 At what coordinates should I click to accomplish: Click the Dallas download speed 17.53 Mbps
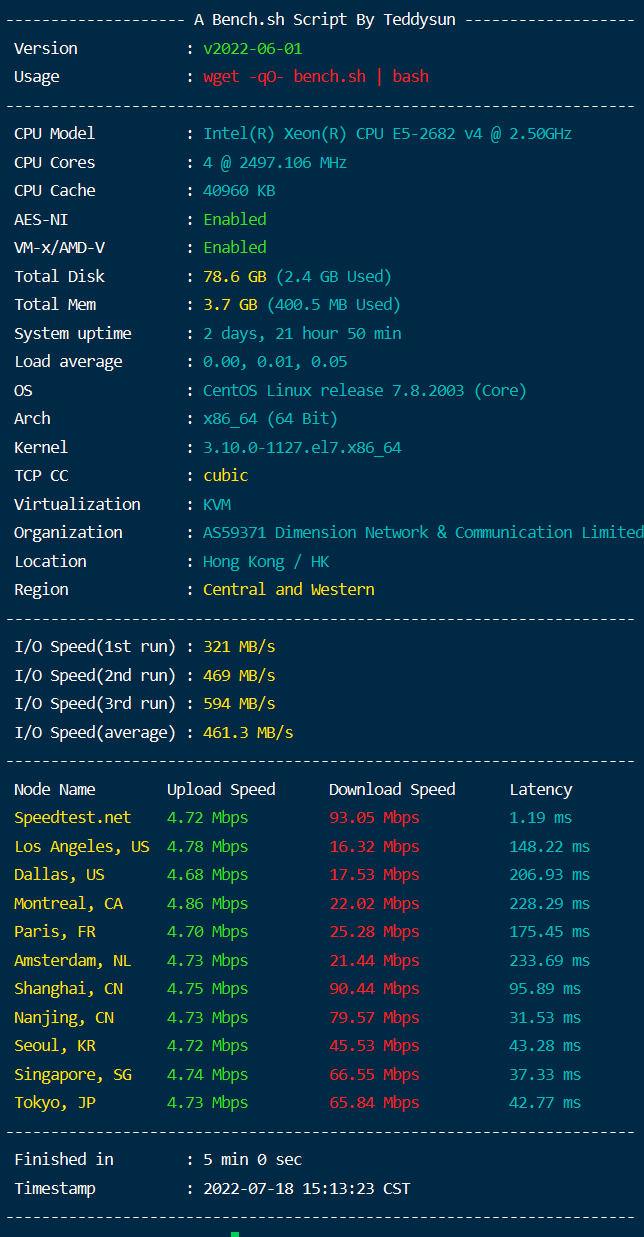pyautogui.click(x=374, y=874)
